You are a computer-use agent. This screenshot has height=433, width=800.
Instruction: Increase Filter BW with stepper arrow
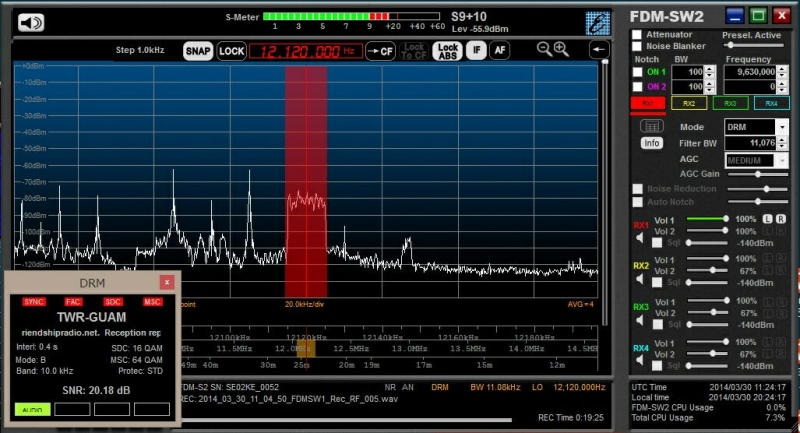click(782, 140)
